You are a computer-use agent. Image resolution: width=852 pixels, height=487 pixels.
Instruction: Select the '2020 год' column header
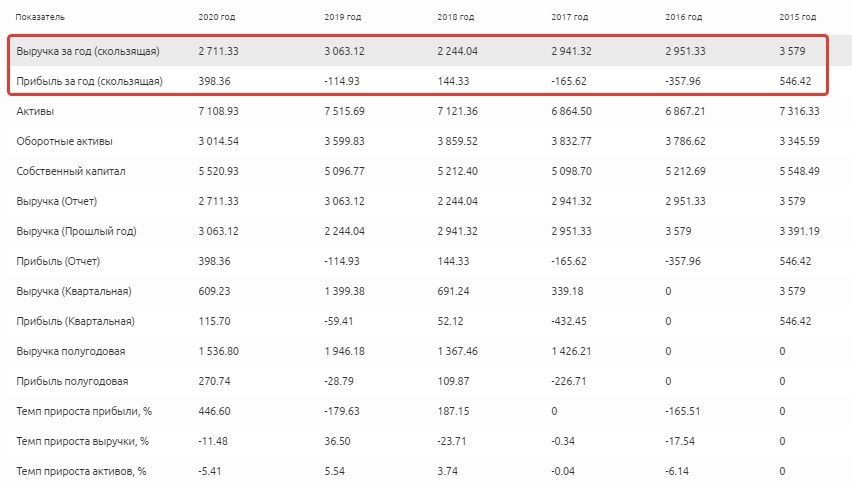[x=218, y=17]
